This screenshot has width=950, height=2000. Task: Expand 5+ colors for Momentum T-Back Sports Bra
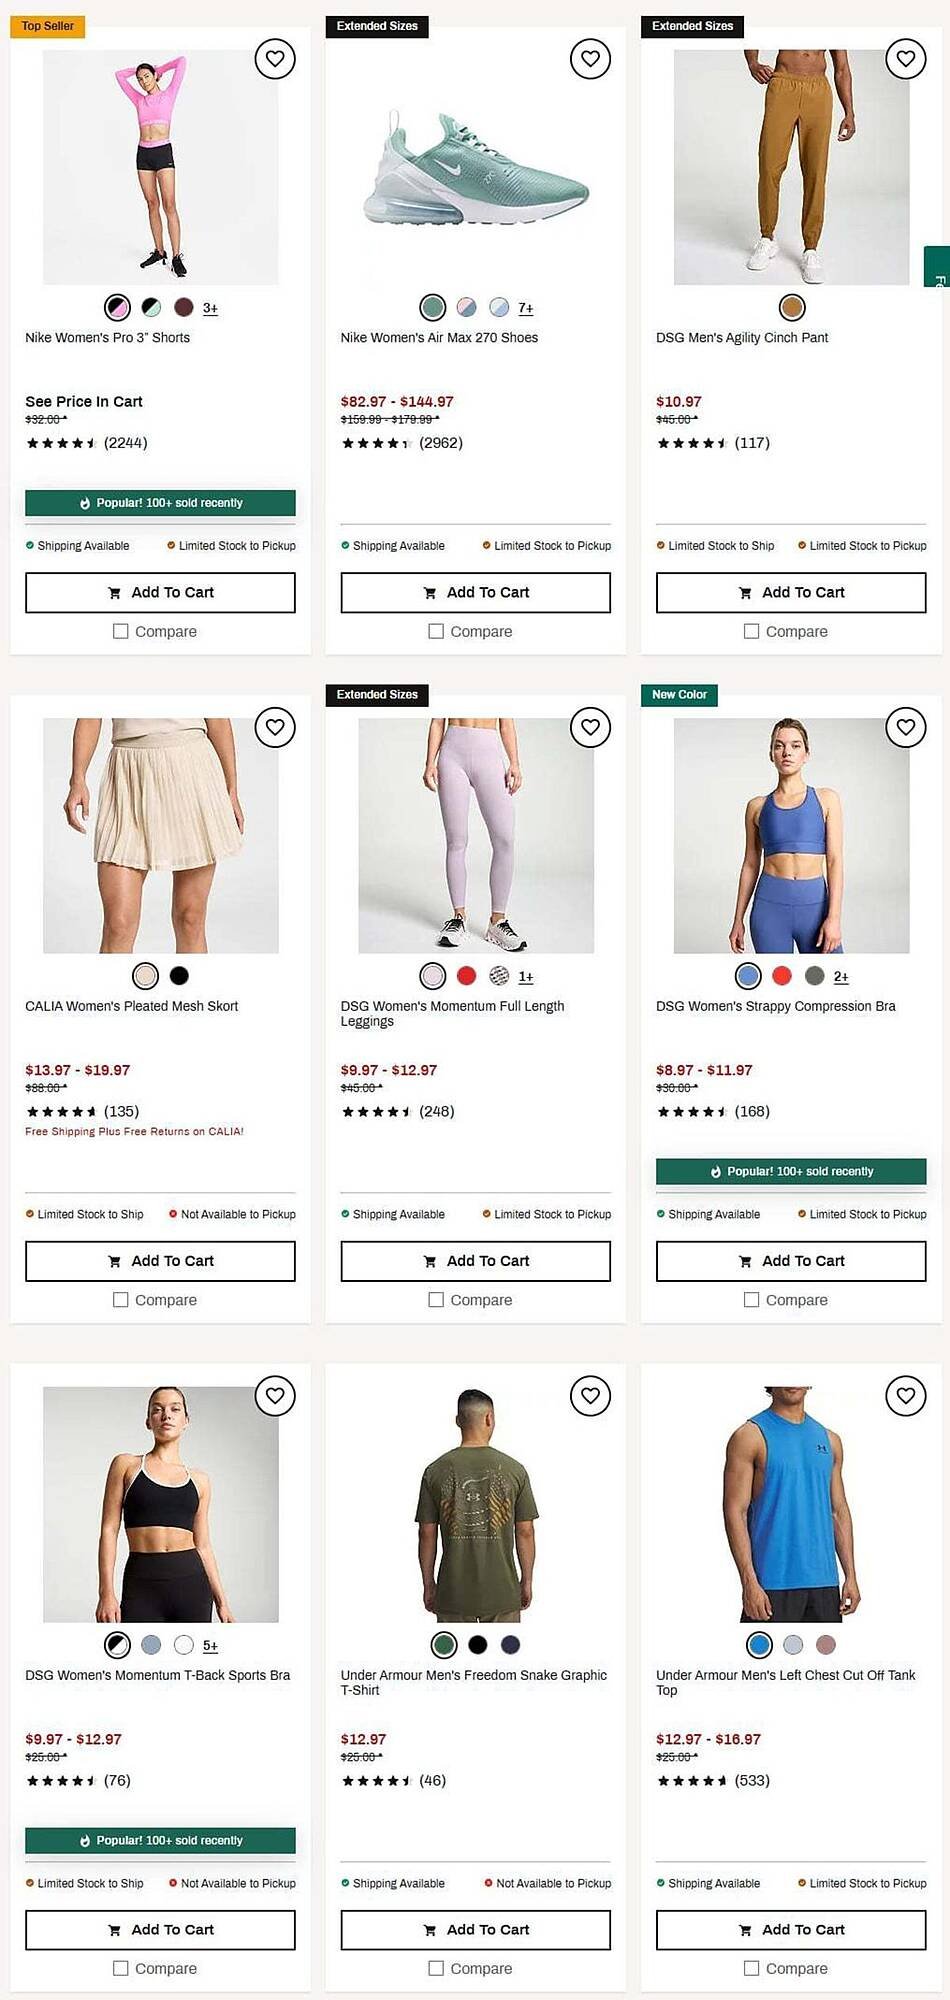[x=210, y=1645]
